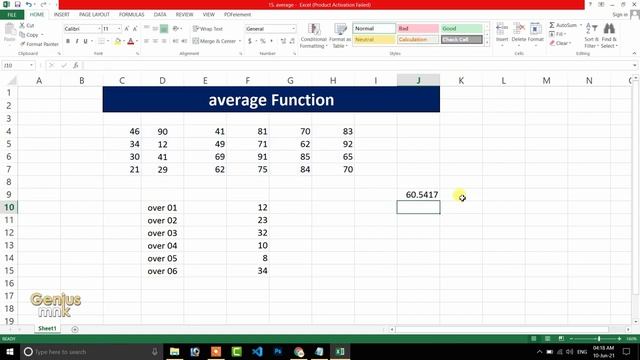The height and width of the screenshot is (360, 640).
Task: Click the Name Box showing J10
Action: pos(18,65)
